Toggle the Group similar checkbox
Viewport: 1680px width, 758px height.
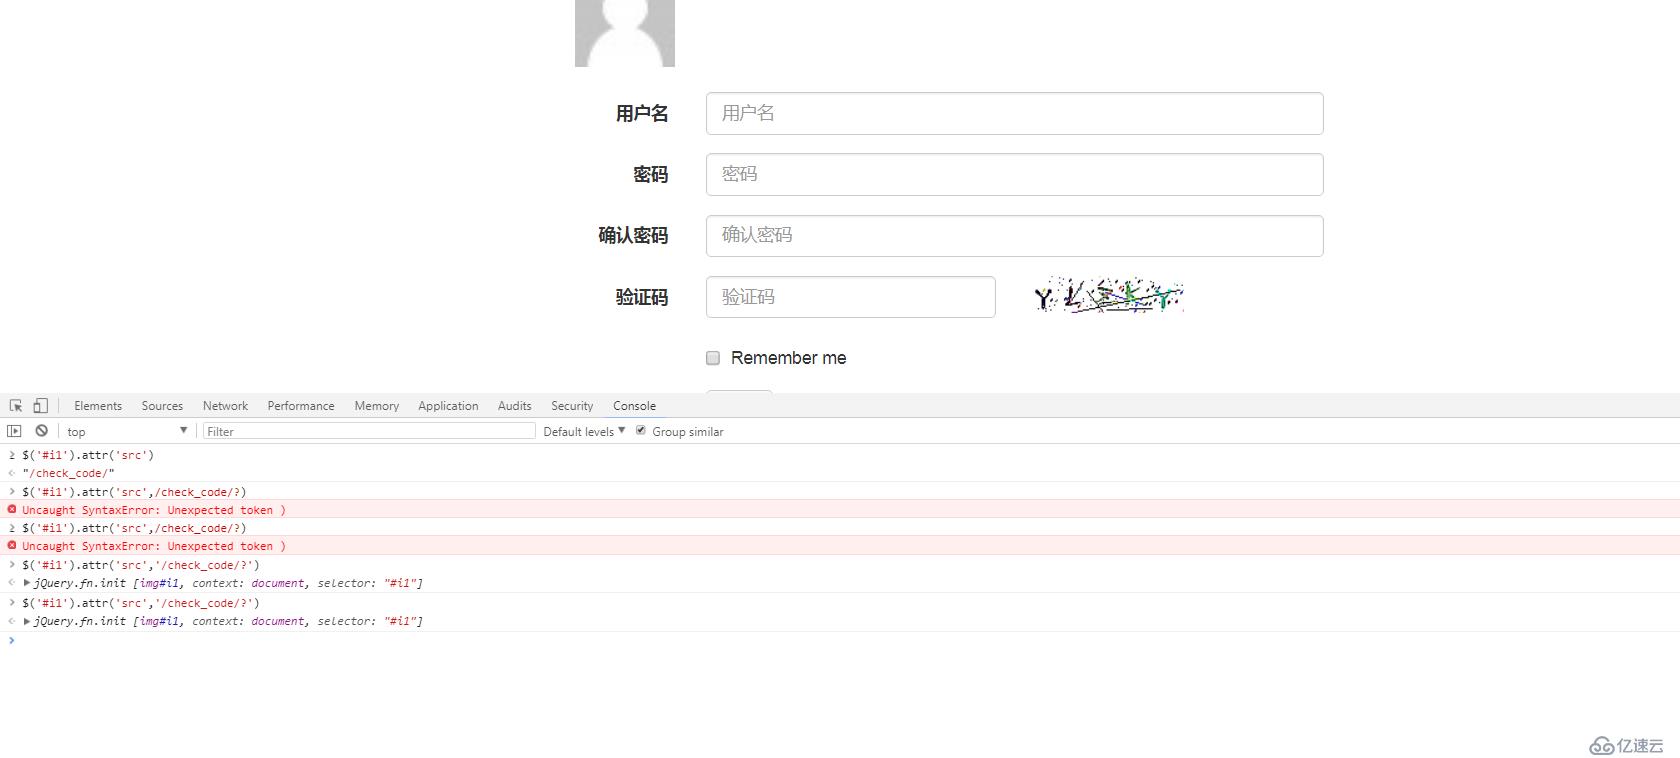641,431
